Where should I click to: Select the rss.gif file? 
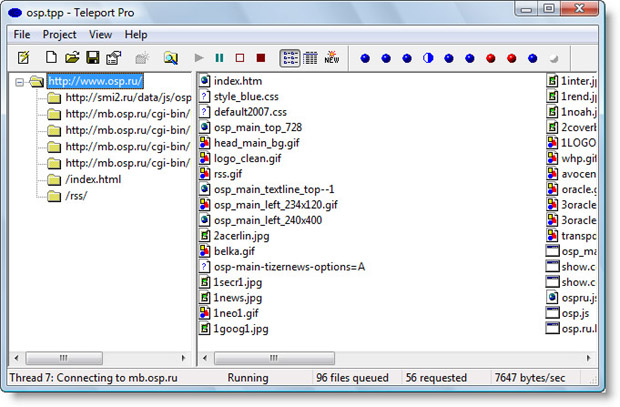(228, 174)
